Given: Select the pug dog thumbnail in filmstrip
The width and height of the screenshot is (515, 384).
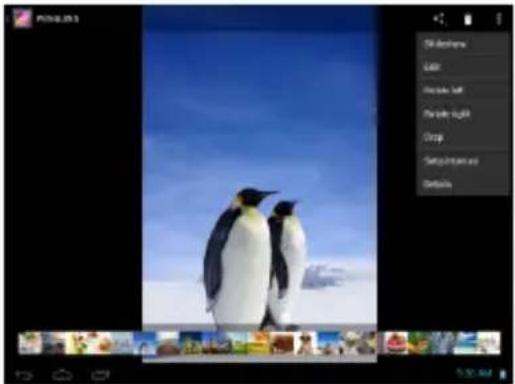Looking at the screenshot, I should [x=306, y=343].
